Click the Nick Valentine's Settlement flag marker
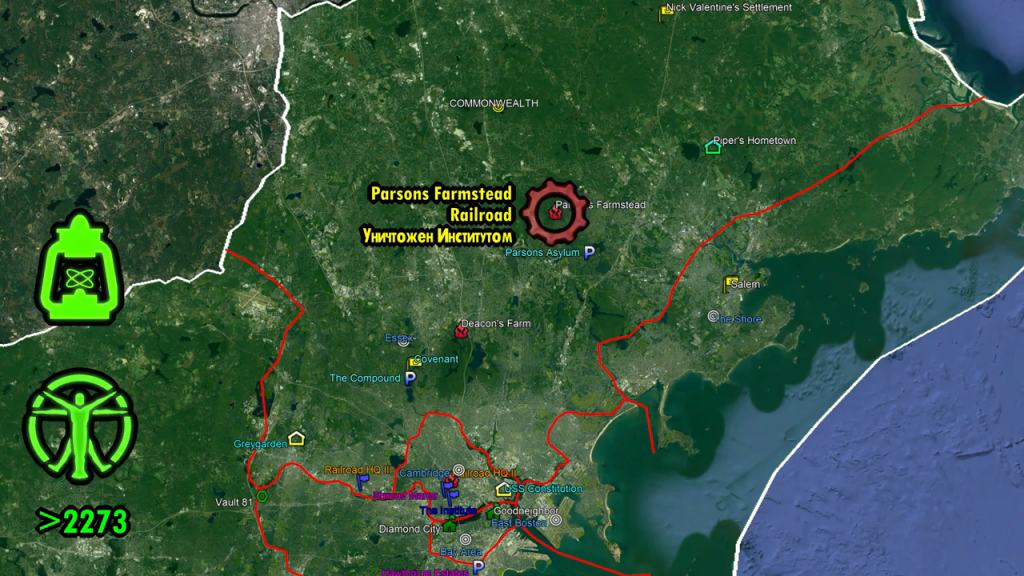The image size is (1024, 576). pyautogui.click(x=666, y=11)
